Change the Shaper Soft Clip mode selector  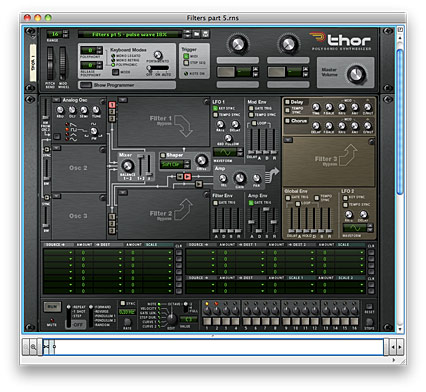coord(175,164)
